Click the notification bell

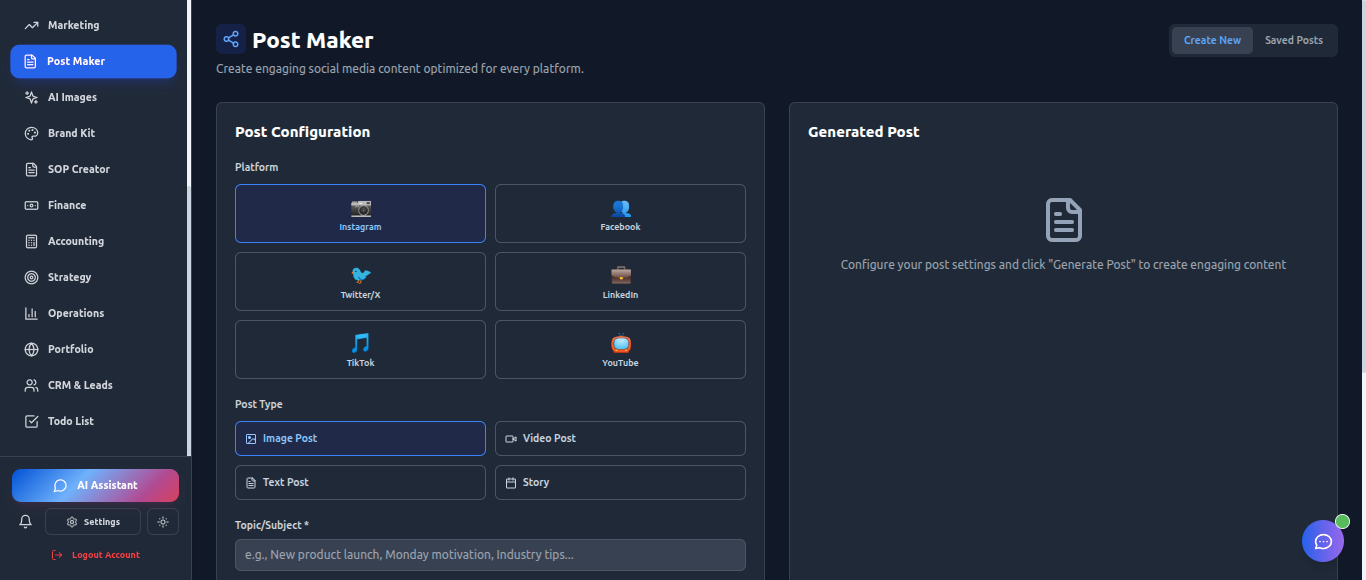[25, 521]
